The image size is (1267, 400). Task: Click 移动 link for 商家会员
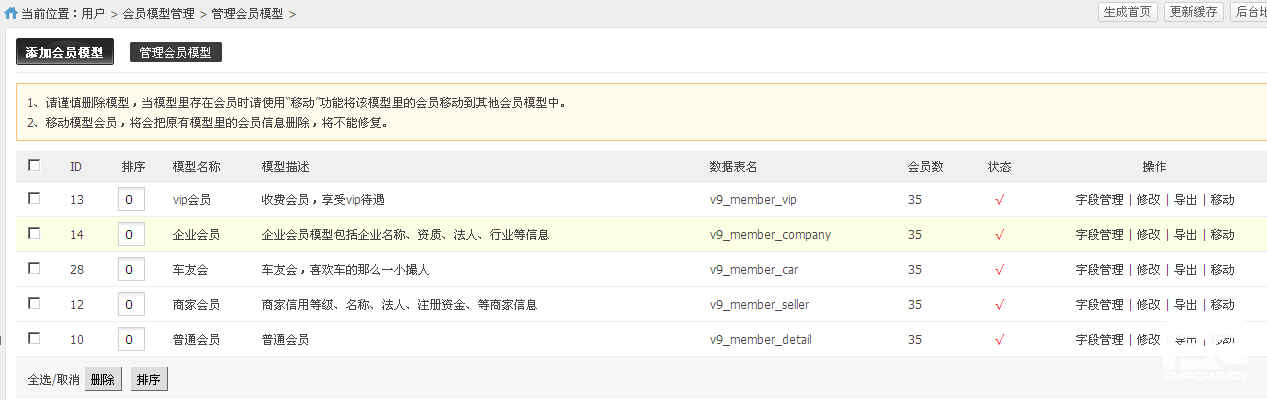[x=1222, y=305]
